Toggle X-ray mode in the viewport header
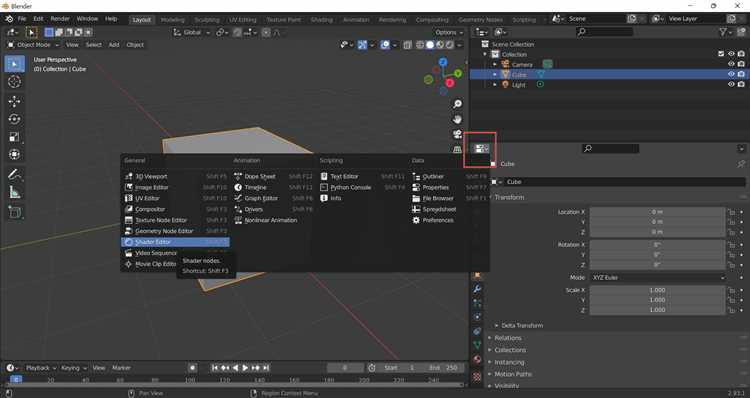The image size is (750, 398). pos(408,45)
